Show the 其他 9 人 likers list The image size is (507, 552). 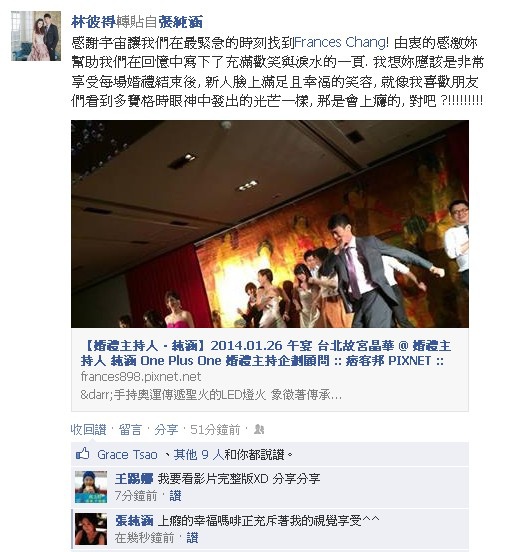point(199,454)
